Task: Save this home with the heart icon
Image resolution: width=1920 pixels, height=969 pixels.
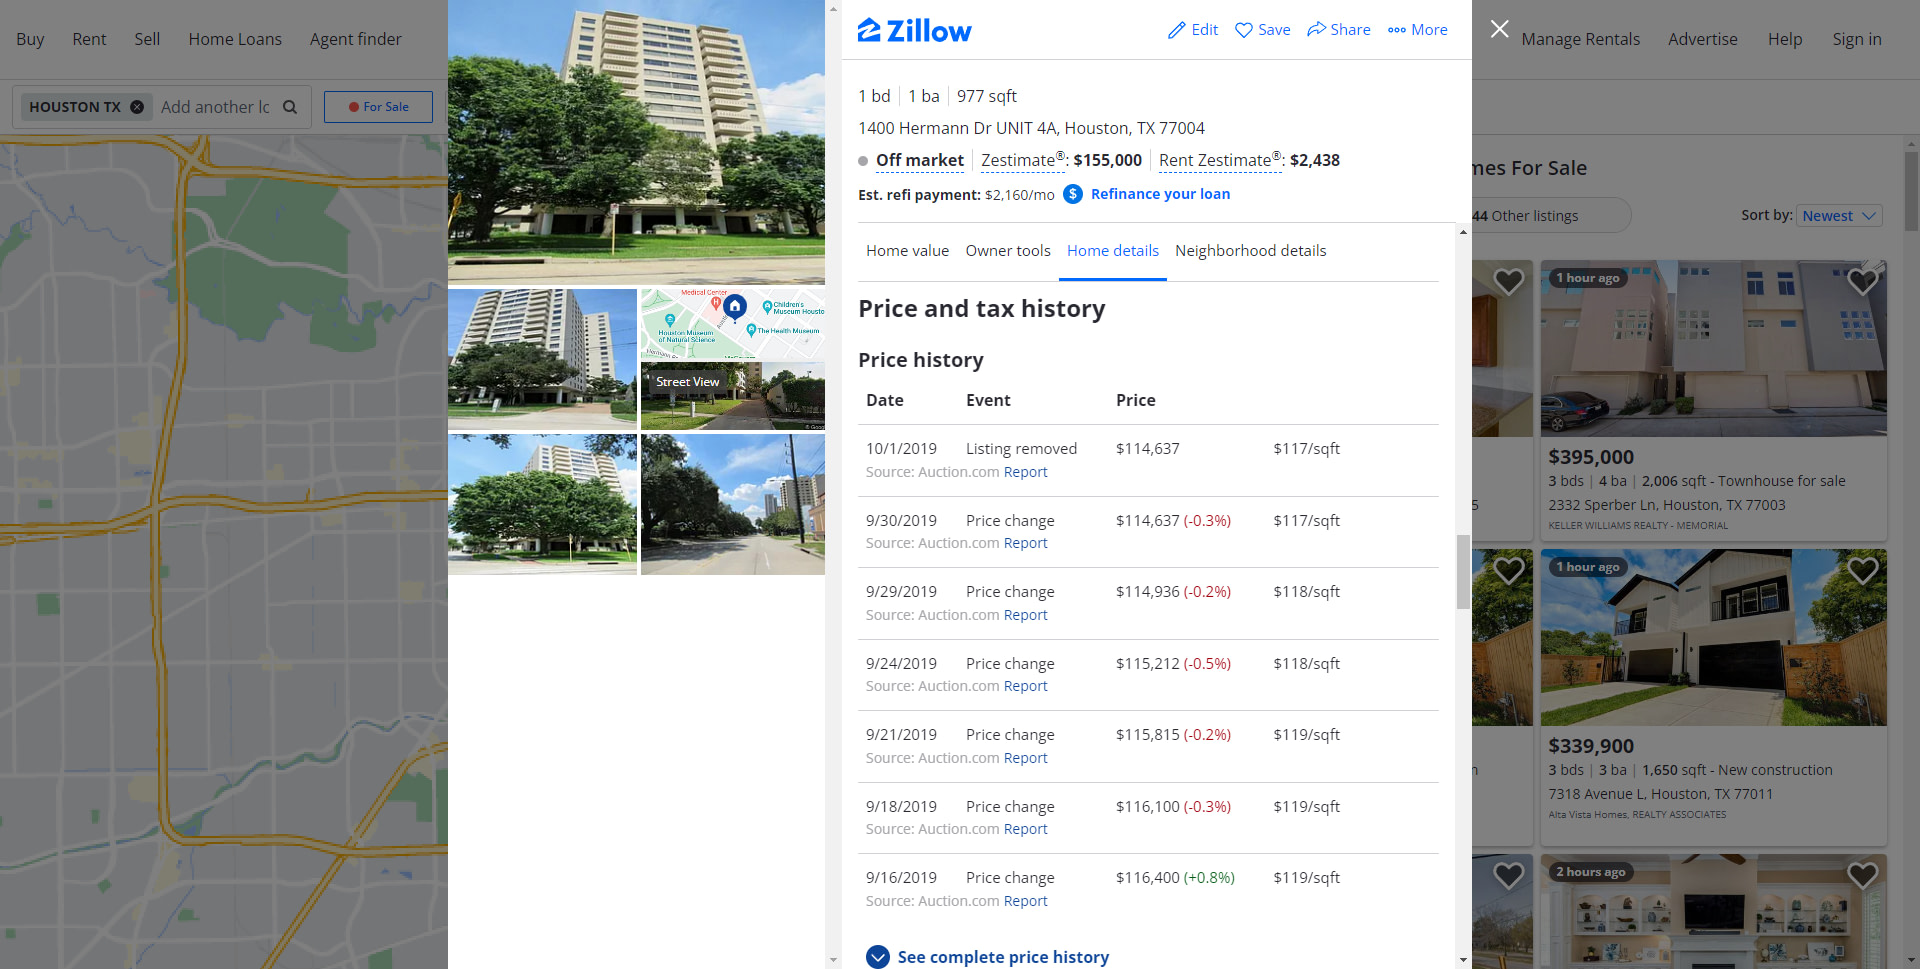Action: [1244, 30]
